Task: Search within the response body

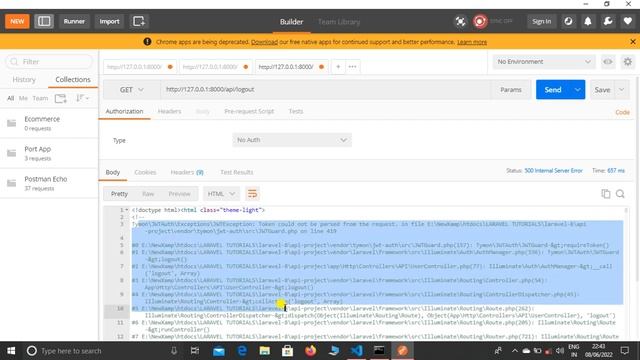Action: click(620, 194)
